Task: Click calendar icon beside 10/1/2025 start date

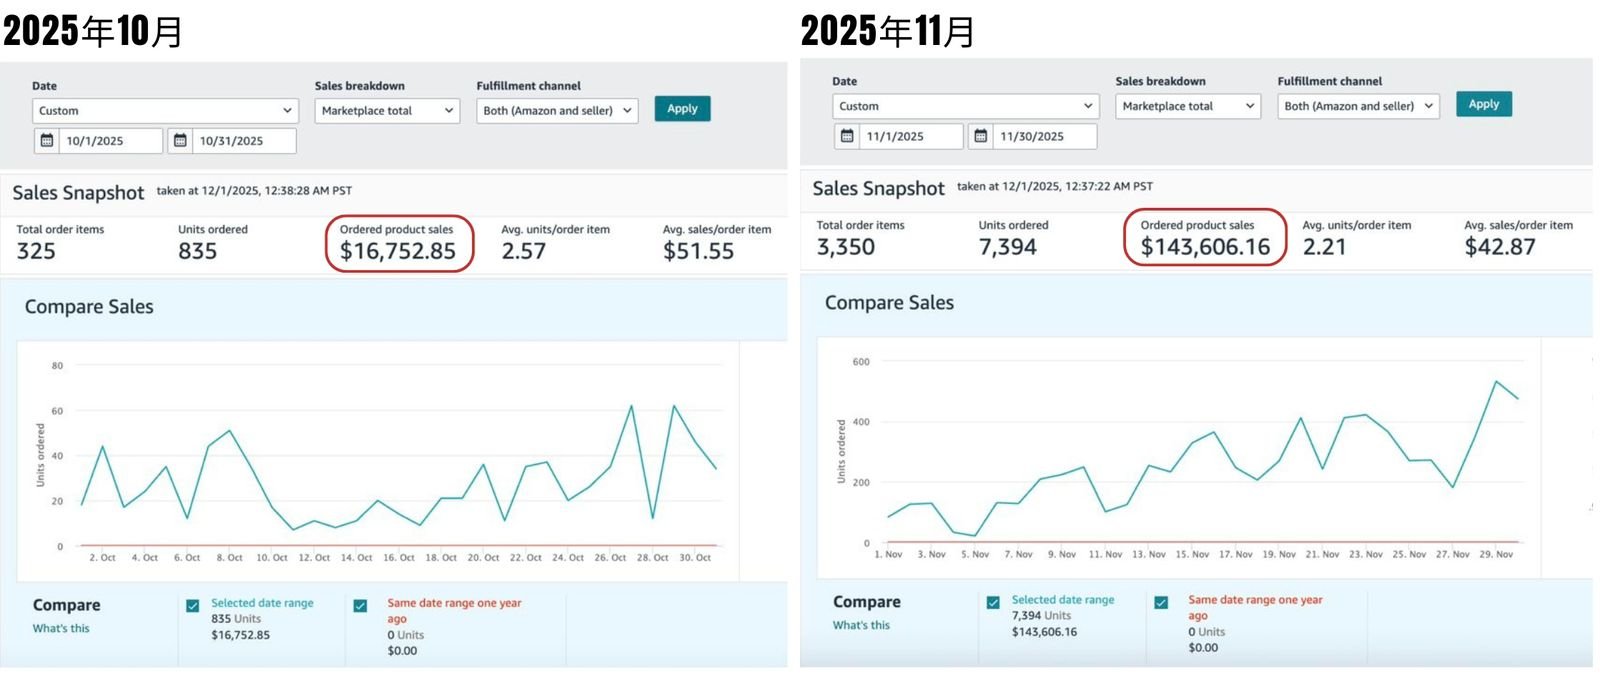Action: tap(47, 141)
